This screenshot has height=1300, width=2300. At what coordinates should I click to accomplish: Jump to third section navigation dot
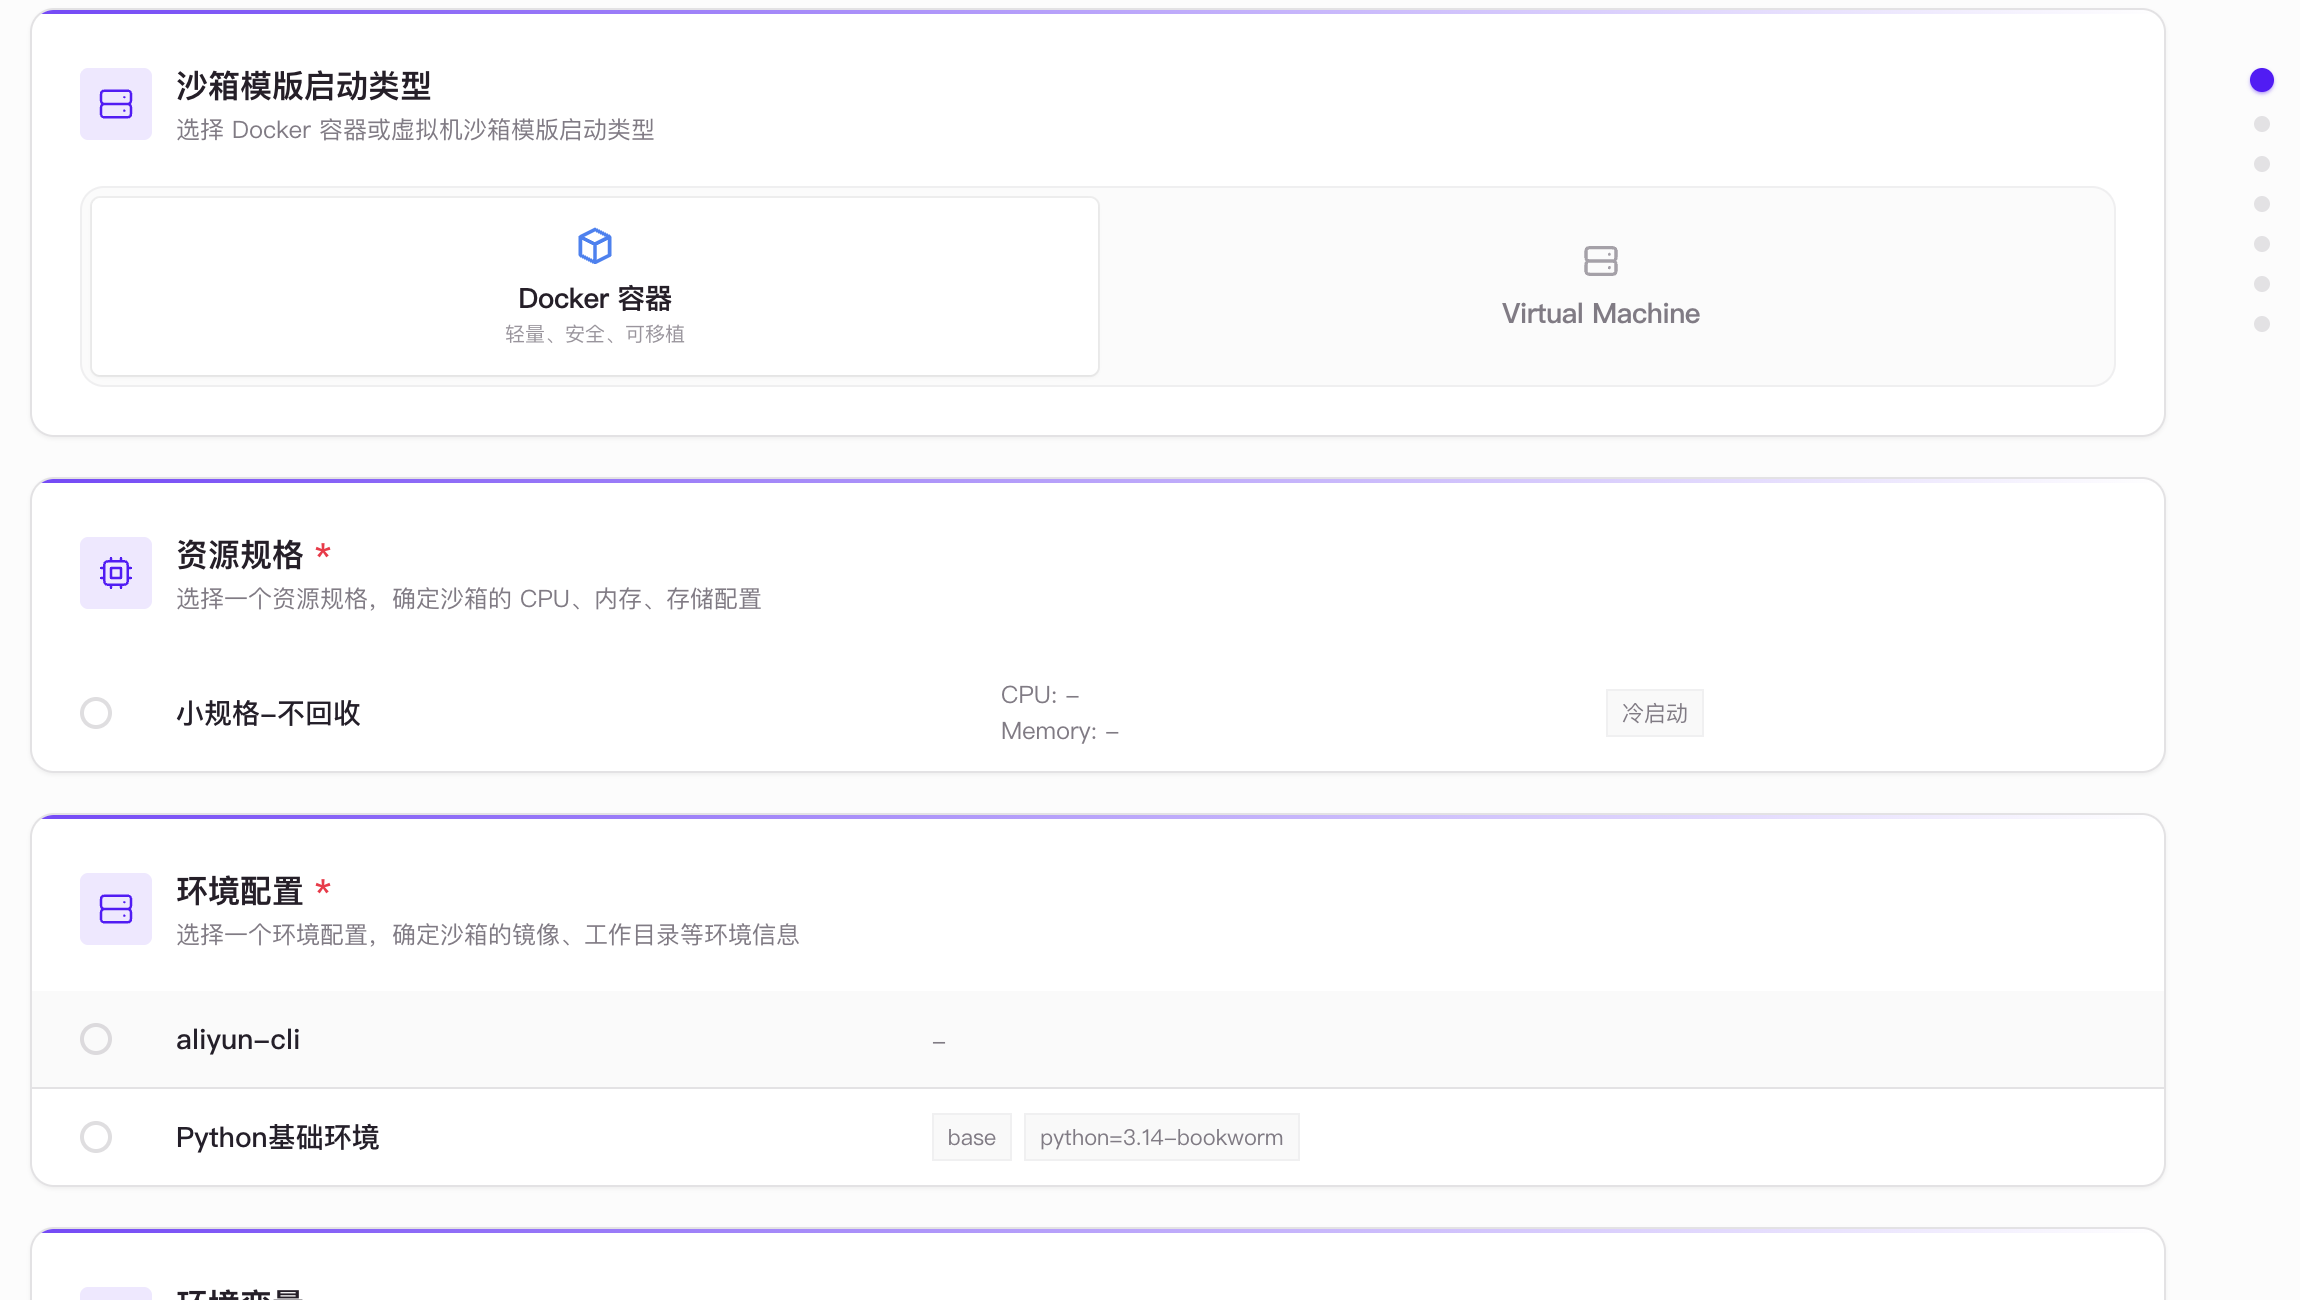tap(2262, 164)
